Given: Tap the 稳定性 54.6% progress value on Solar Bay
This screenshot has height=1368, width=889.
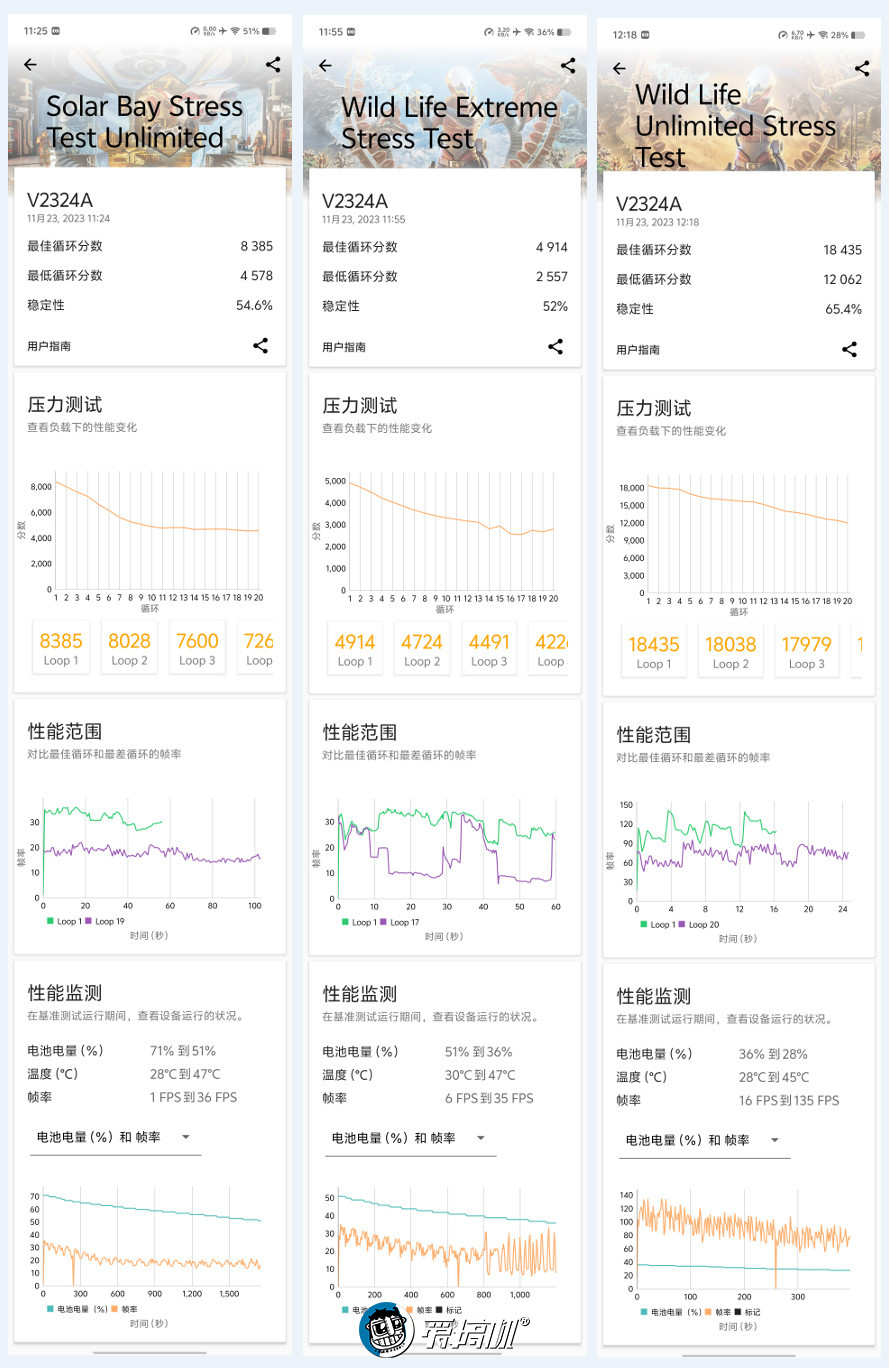Looking at the screenshot, I should 254,306.
